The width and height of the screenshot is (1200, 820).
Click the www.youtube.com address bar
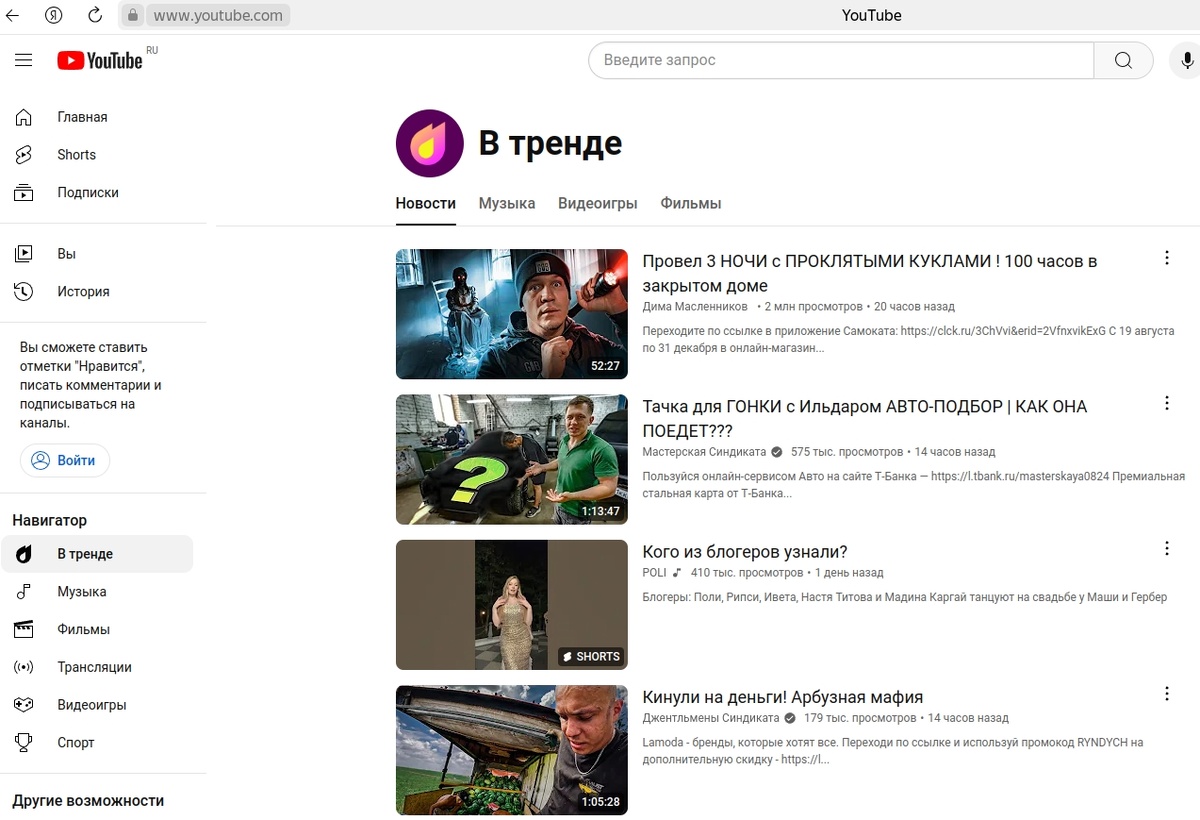(219, 15)
